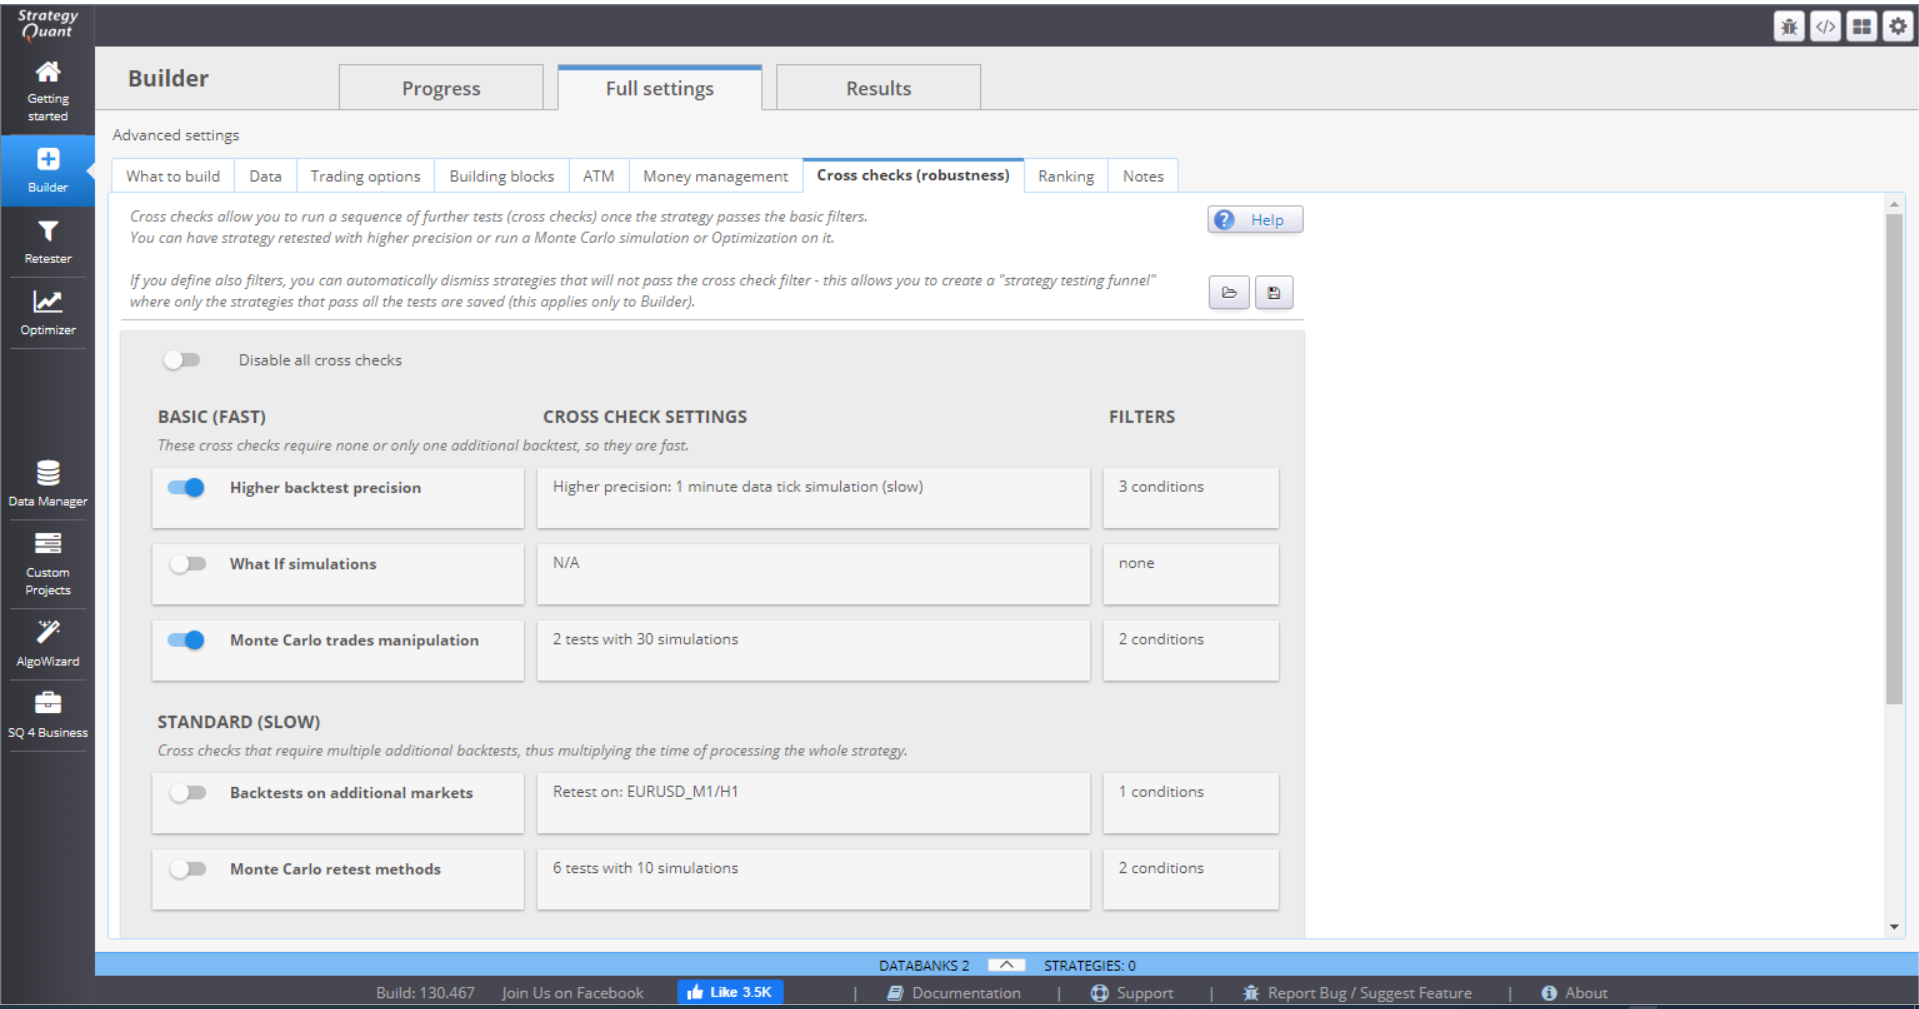Viewport: 1919px width, 1009px height.
Task: Switch to the Full settings tab
Action: [660, 88]
